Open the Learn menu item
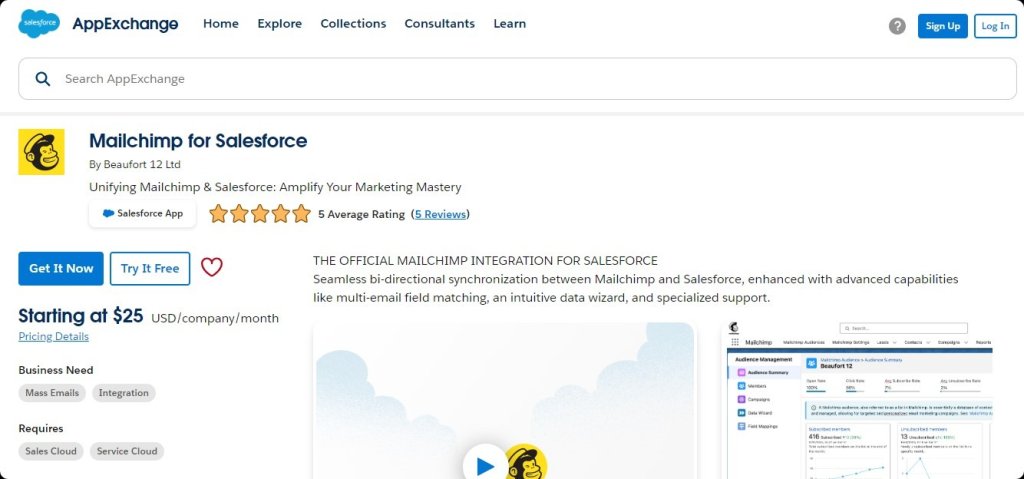 pyautogui.click(x=509, y=24)
